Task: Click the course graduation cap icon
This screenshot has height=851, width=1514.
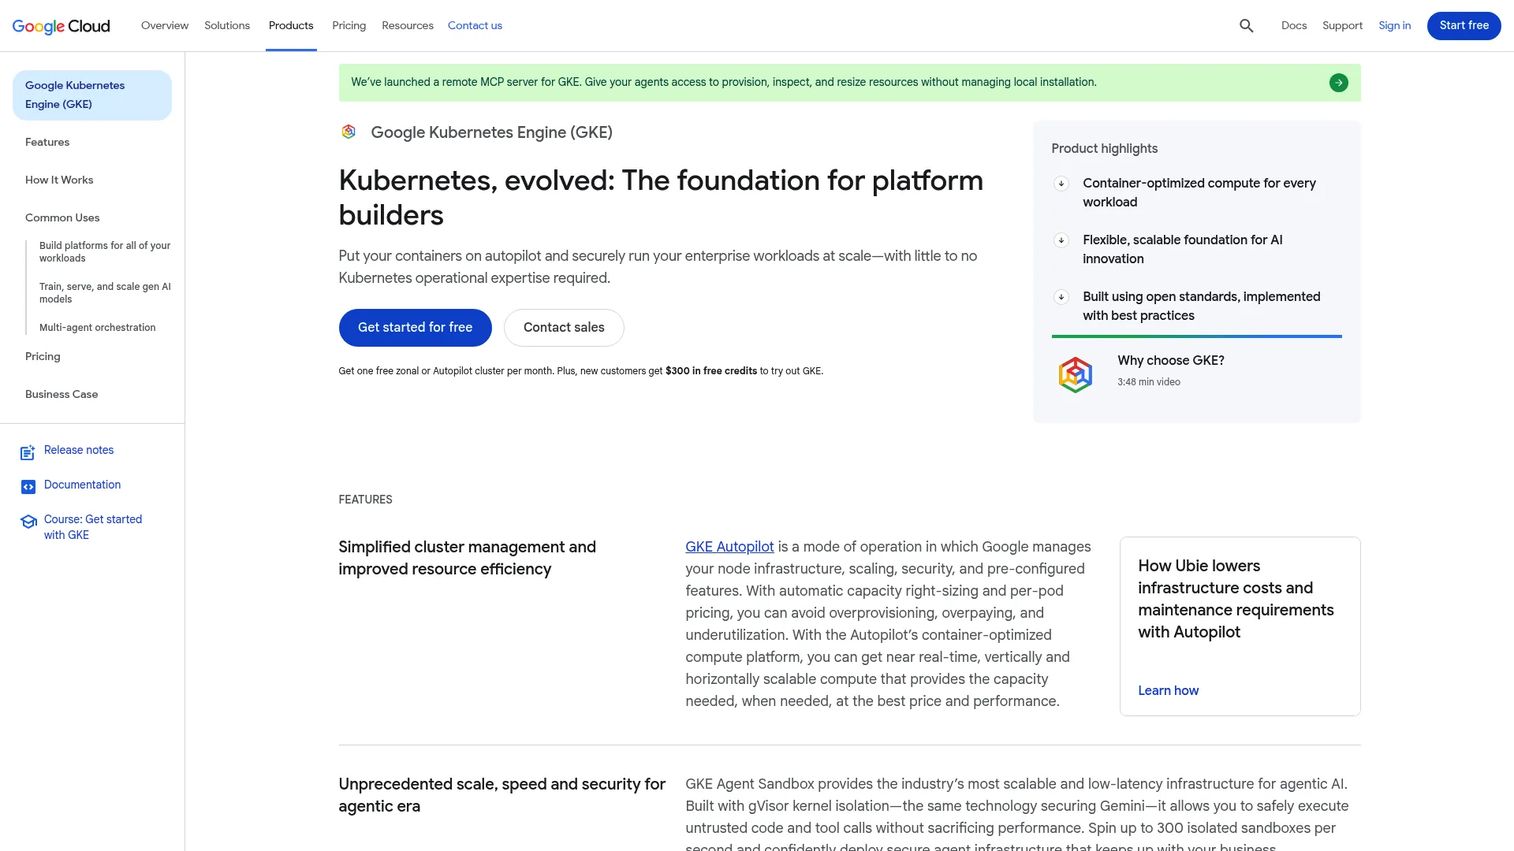Action: point(28,522)
